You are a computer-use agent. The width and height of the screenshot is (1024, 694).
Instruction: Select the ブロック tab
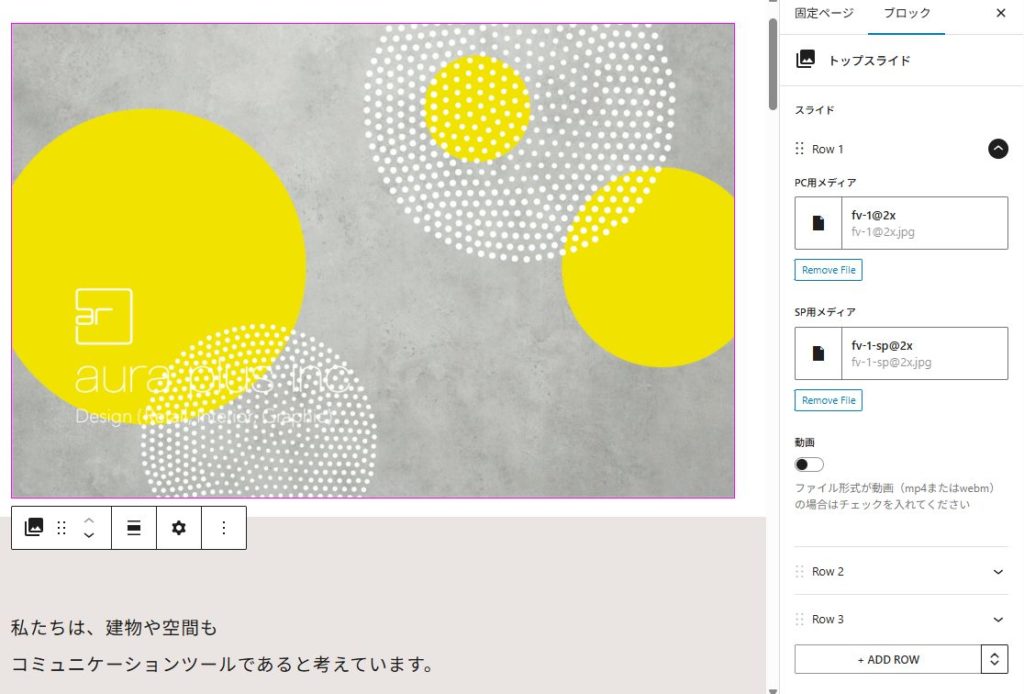point(906,13)
